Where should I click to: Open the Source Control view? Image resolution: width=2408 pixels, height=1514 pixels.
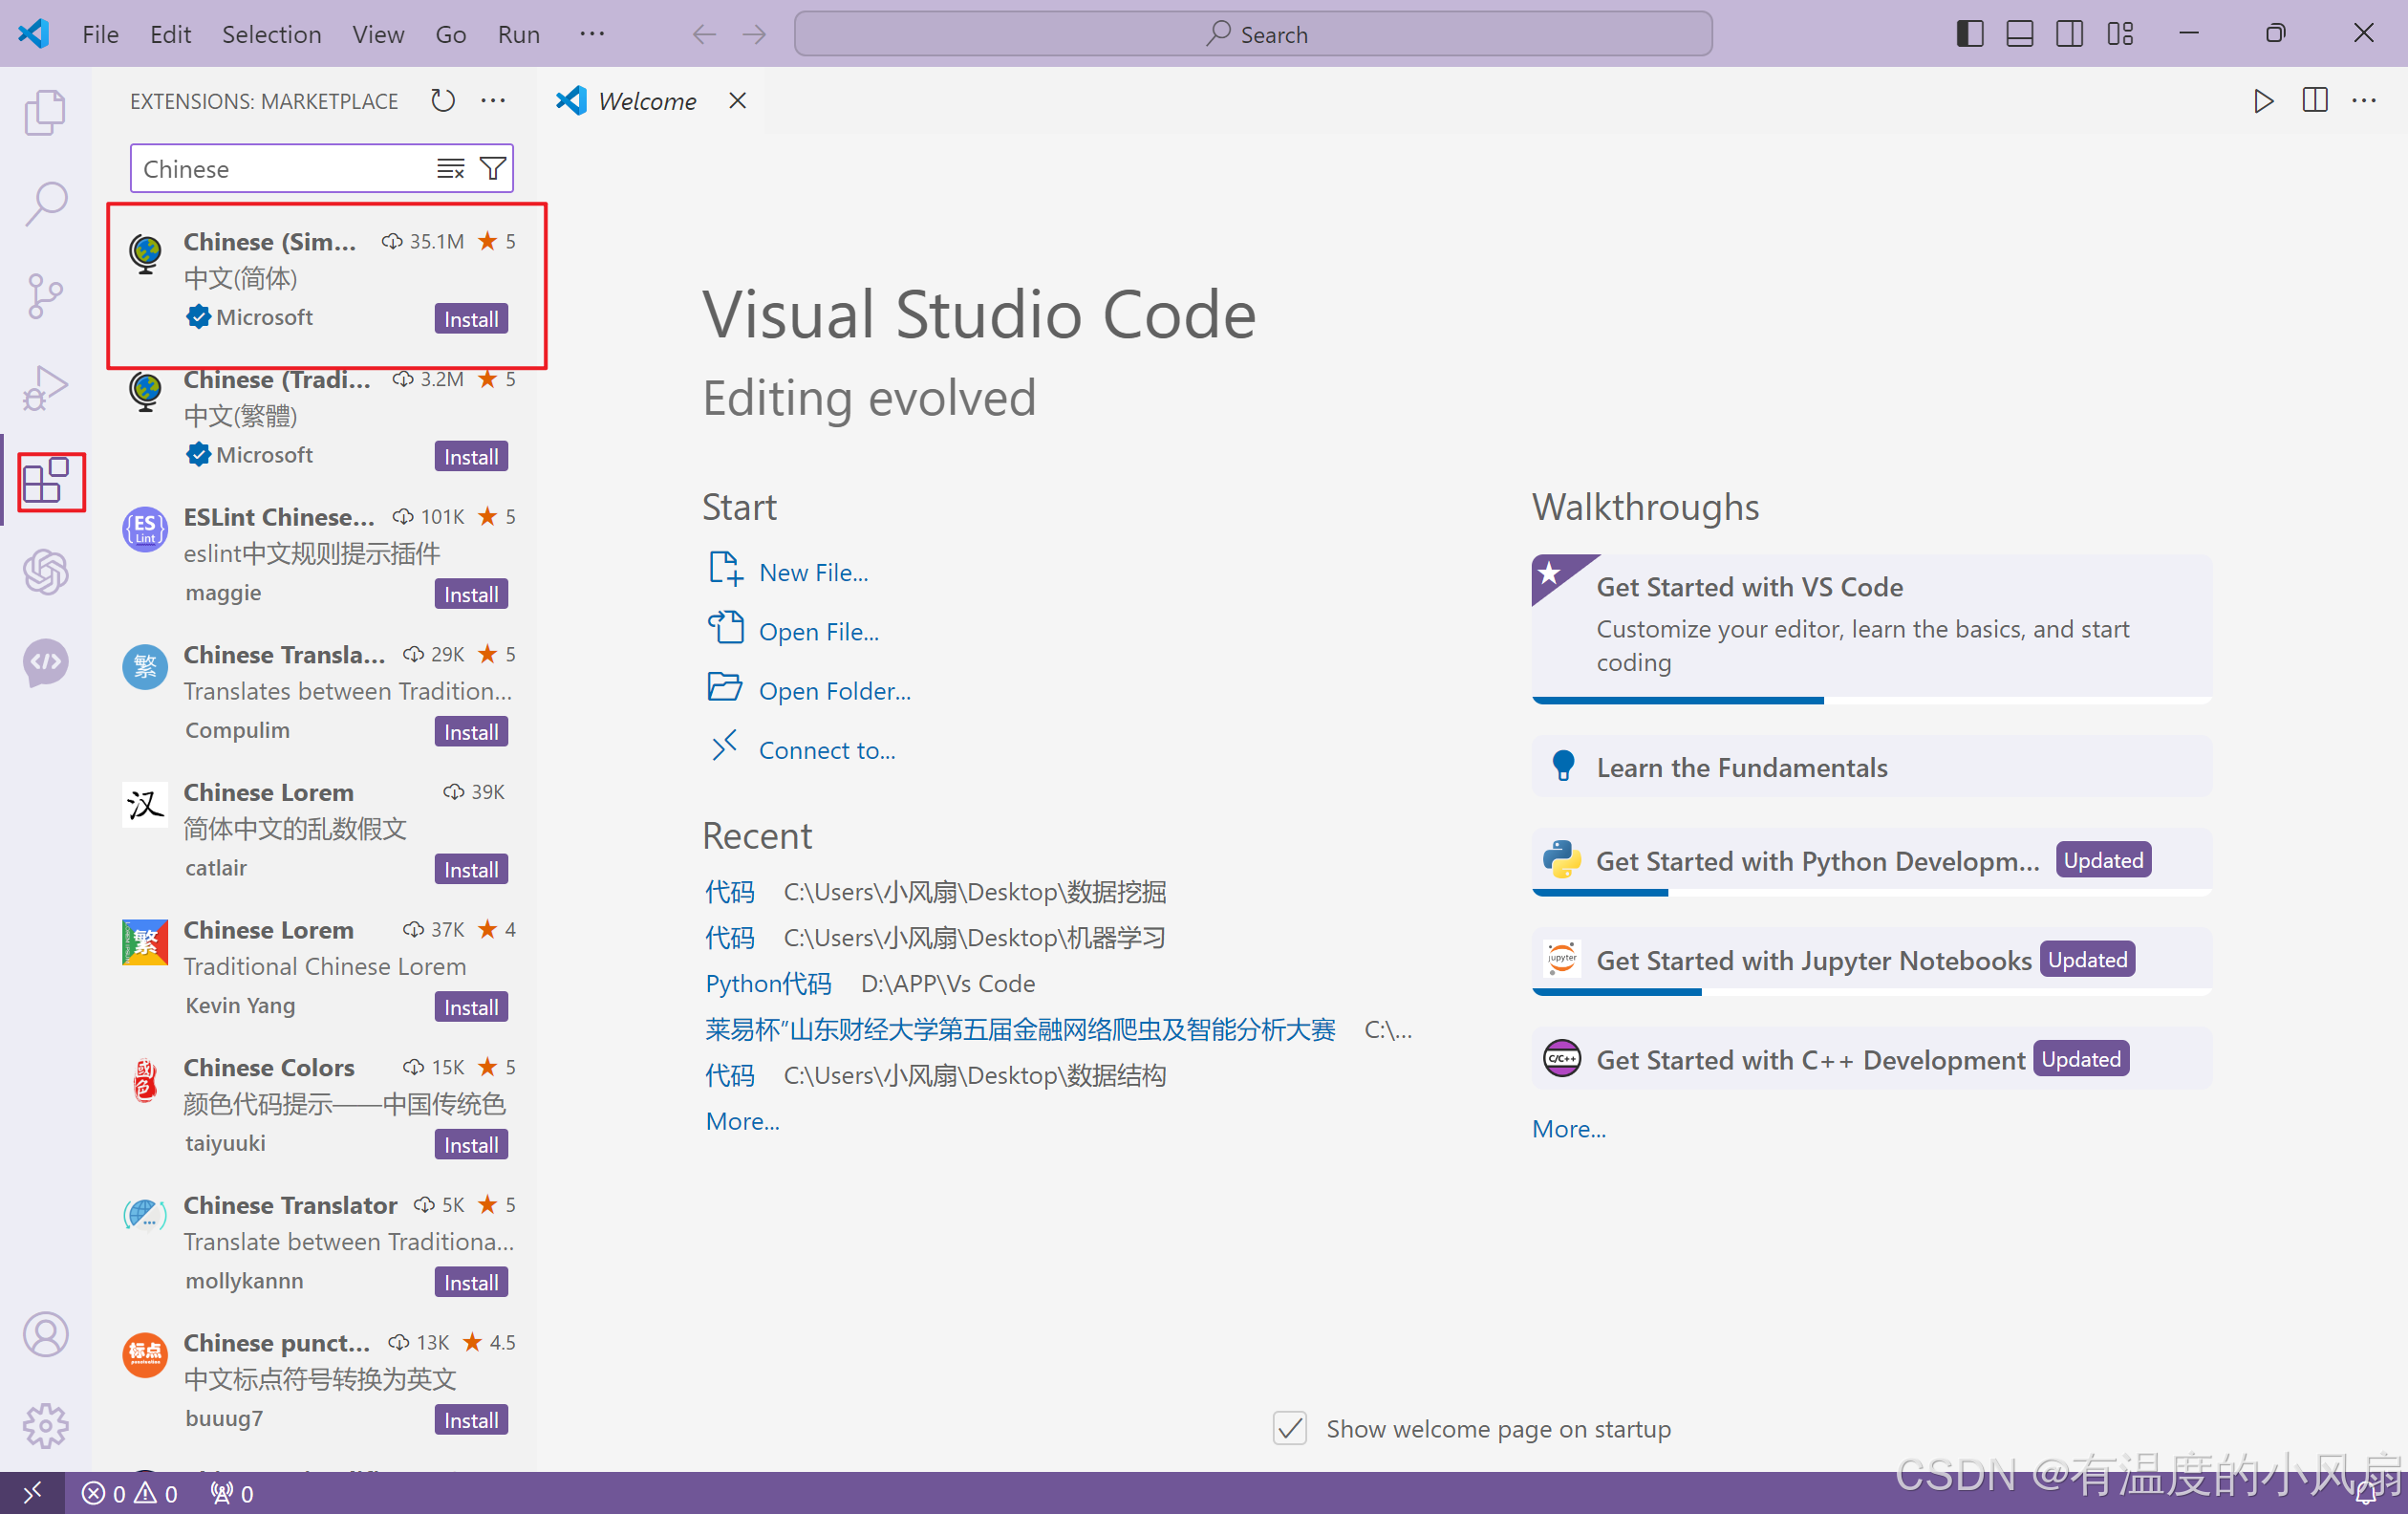pos(45,296)
